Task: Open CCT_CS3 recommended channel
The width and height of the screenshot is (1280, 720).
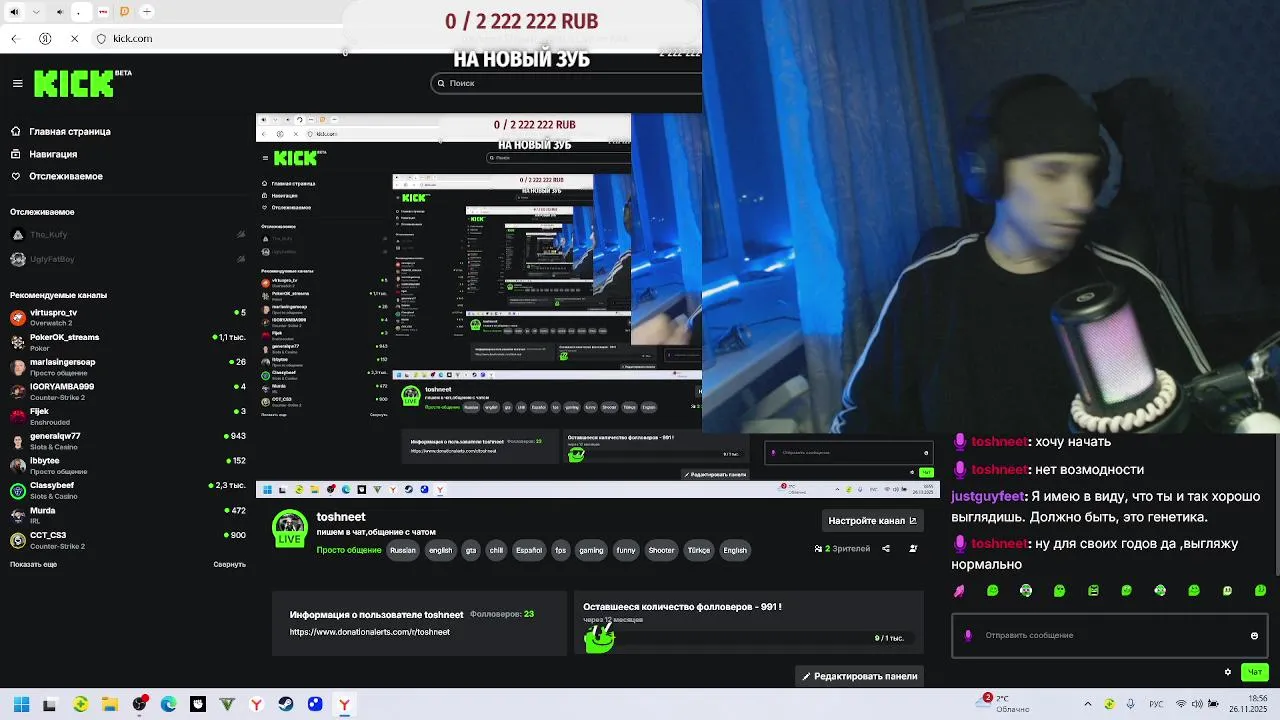Action: [x=127, y=540]
